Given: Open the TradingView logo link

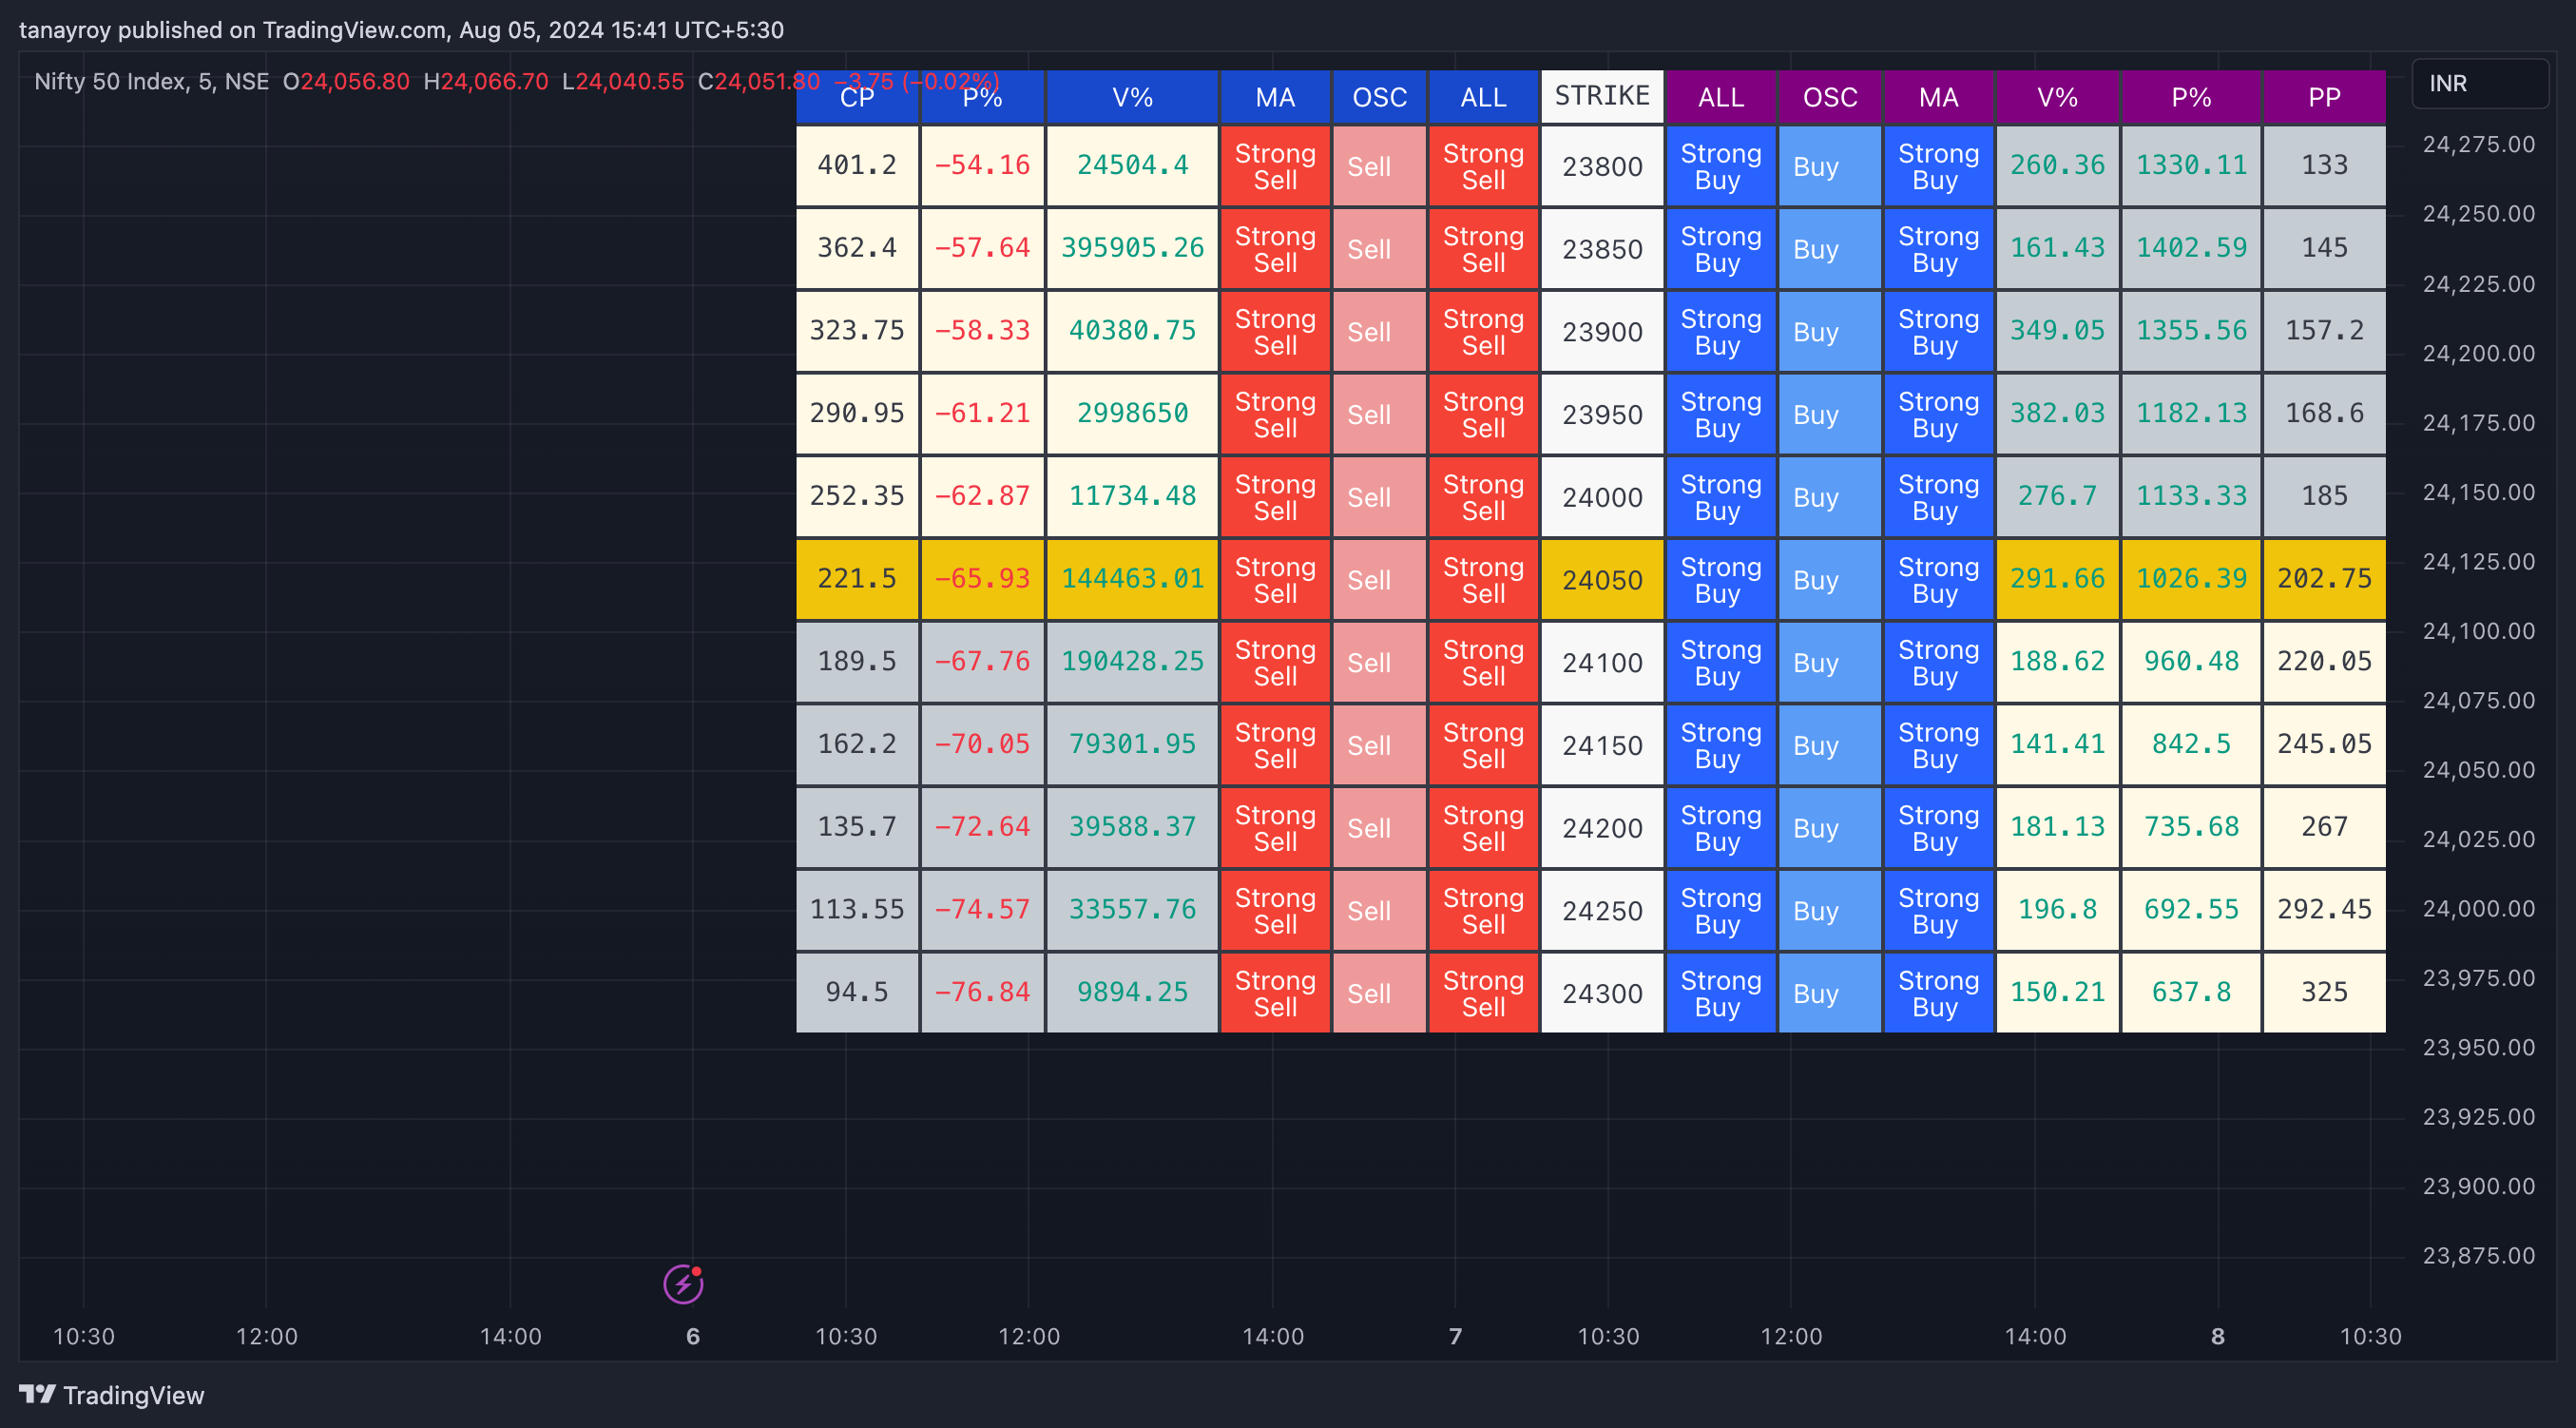Looking at the screenshot, I should [111, 1395].
